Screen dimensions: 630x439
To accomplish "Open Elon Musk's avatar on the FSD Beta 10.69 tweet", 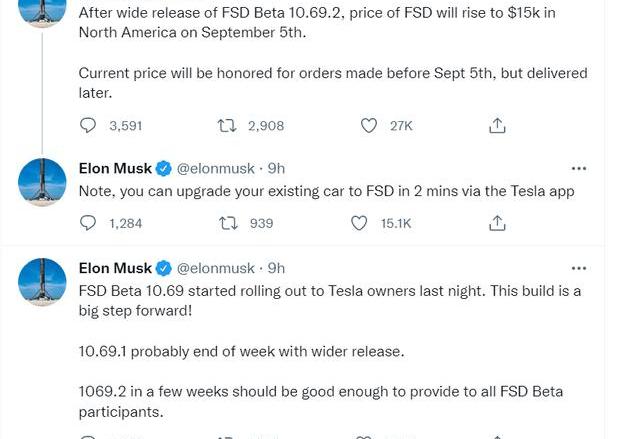I will [x=42, y=282].
